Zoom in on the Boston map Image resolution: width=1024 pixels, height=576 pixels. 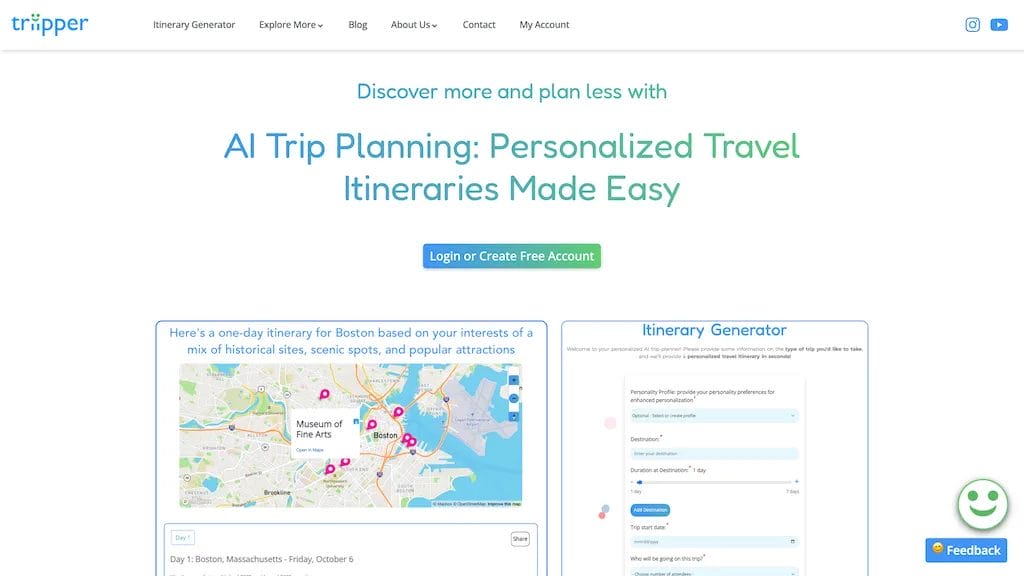(514, 380)
